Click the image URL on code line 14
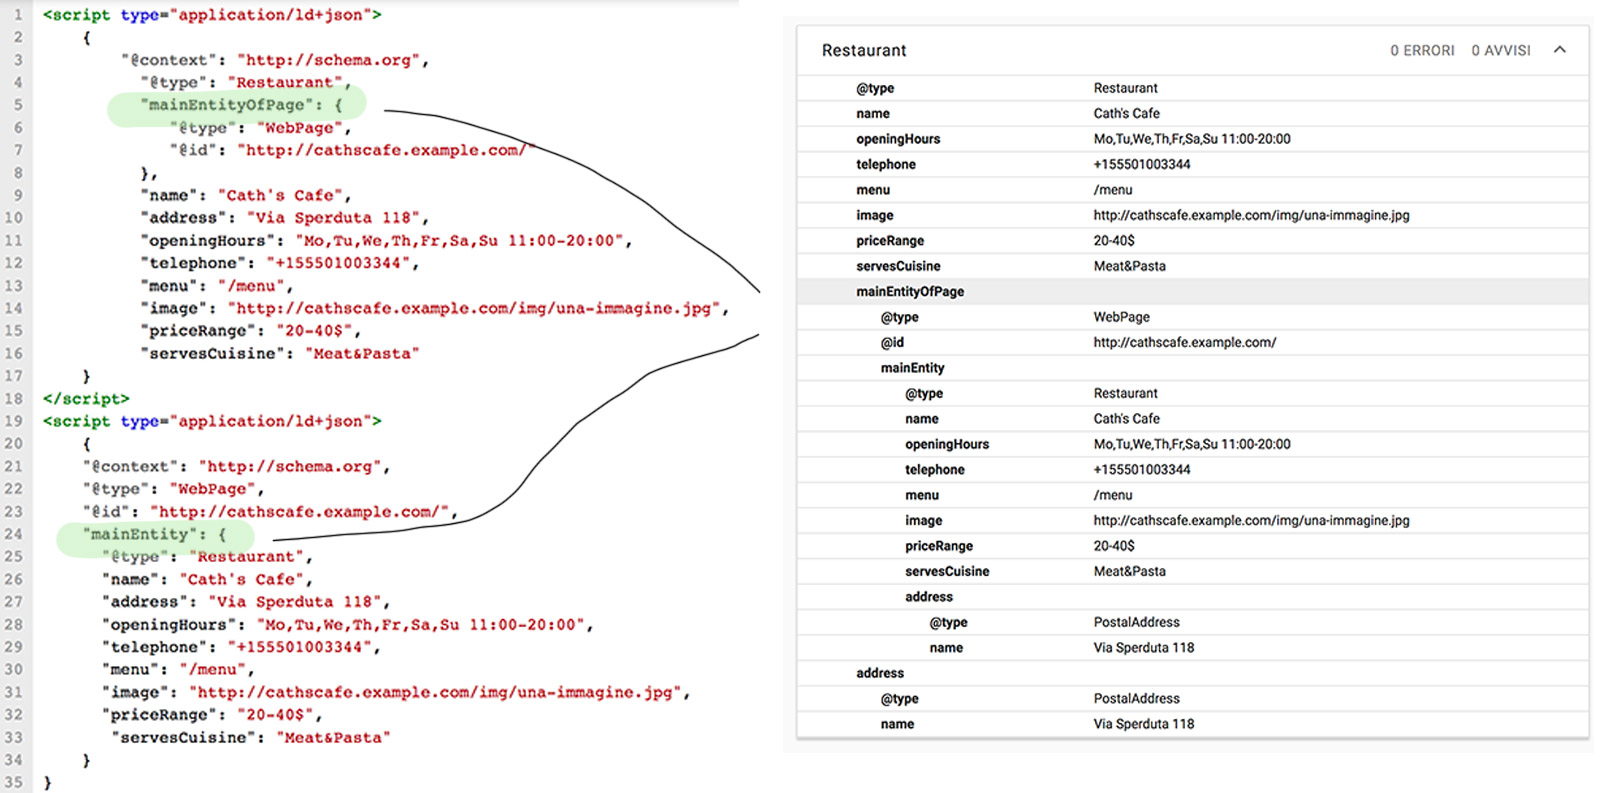This screenshot has width=1600, height=793. tap(474, 308)
